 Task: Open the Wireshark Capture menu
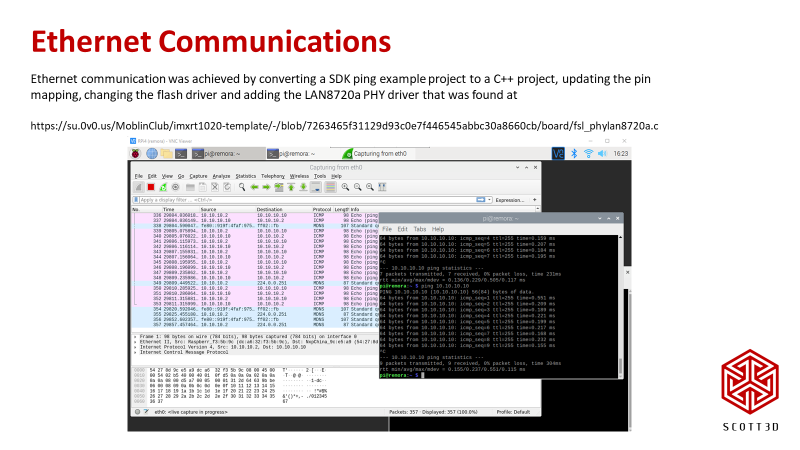198,176
